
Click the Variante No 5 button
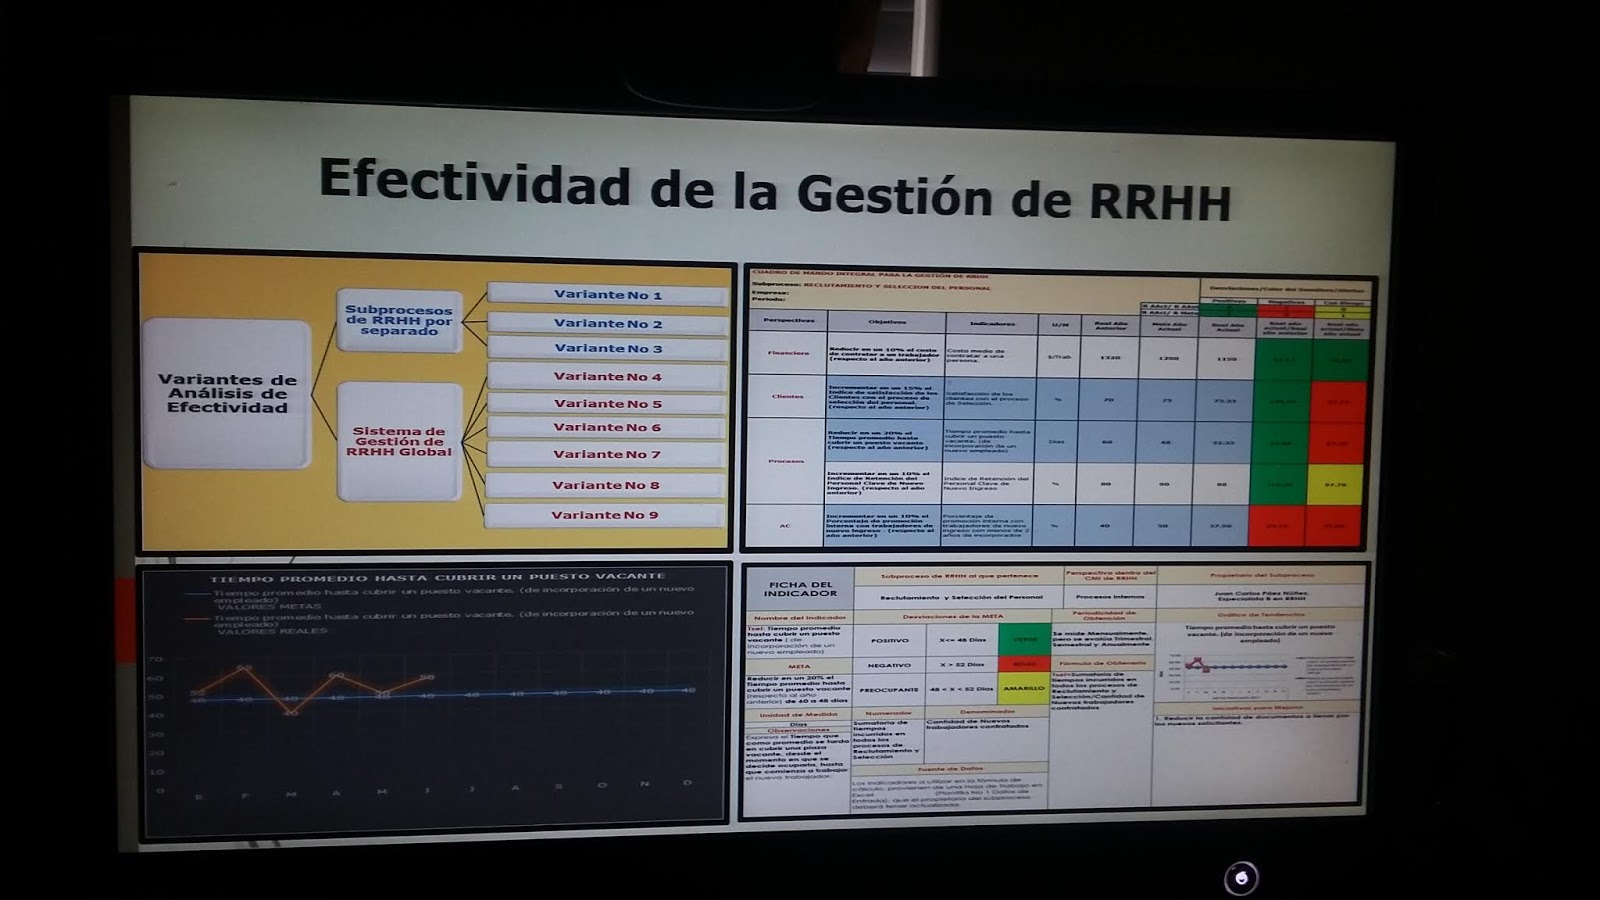tap(610, 406)
